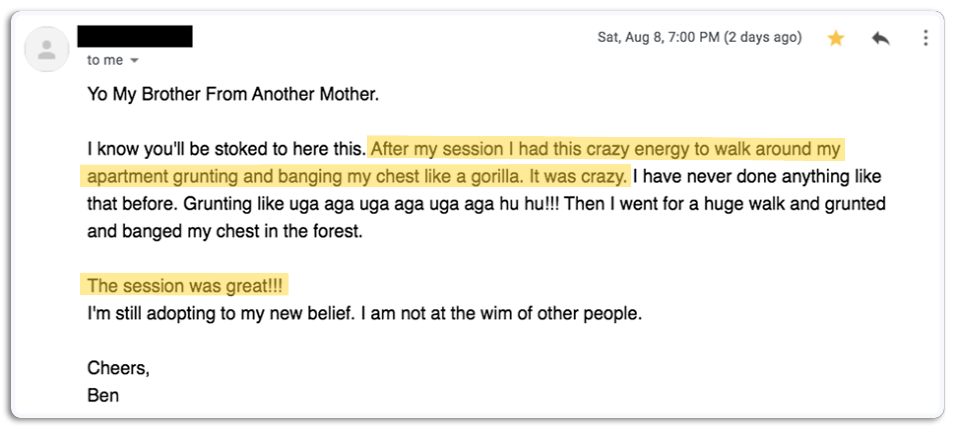Viewport: 955px width, 428px height.
Task: Click the "Sat, Aug 8, 7:00 PM" timestamp
Action: [699, 37]
